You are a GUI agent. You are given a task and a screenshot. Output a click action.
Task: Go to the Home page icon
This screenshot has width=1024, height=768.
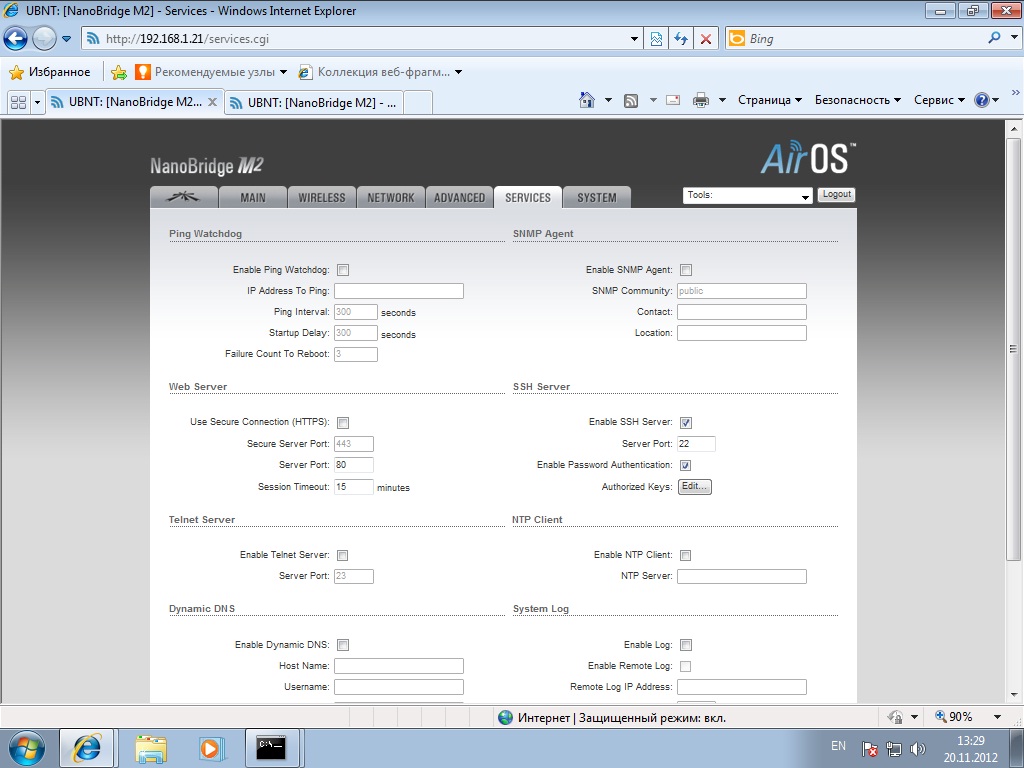coord(587,100)
